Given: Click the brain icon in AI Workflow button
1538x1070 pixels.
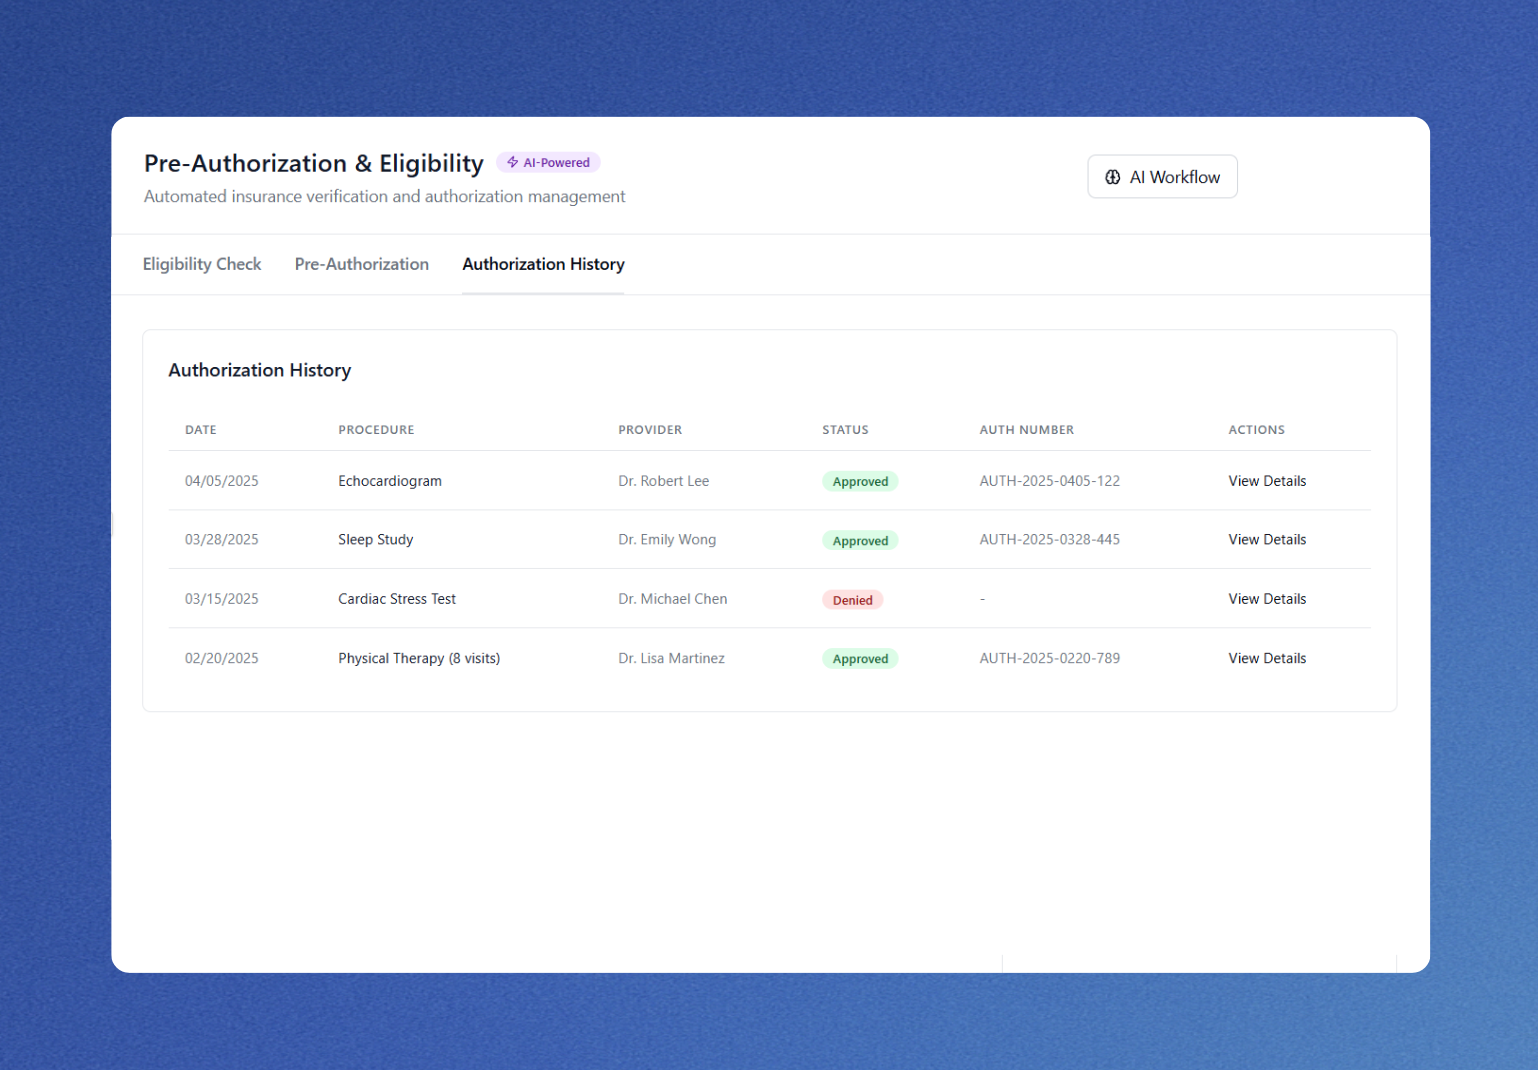Looking at the screenshot, I should (x=1112, y=177).
